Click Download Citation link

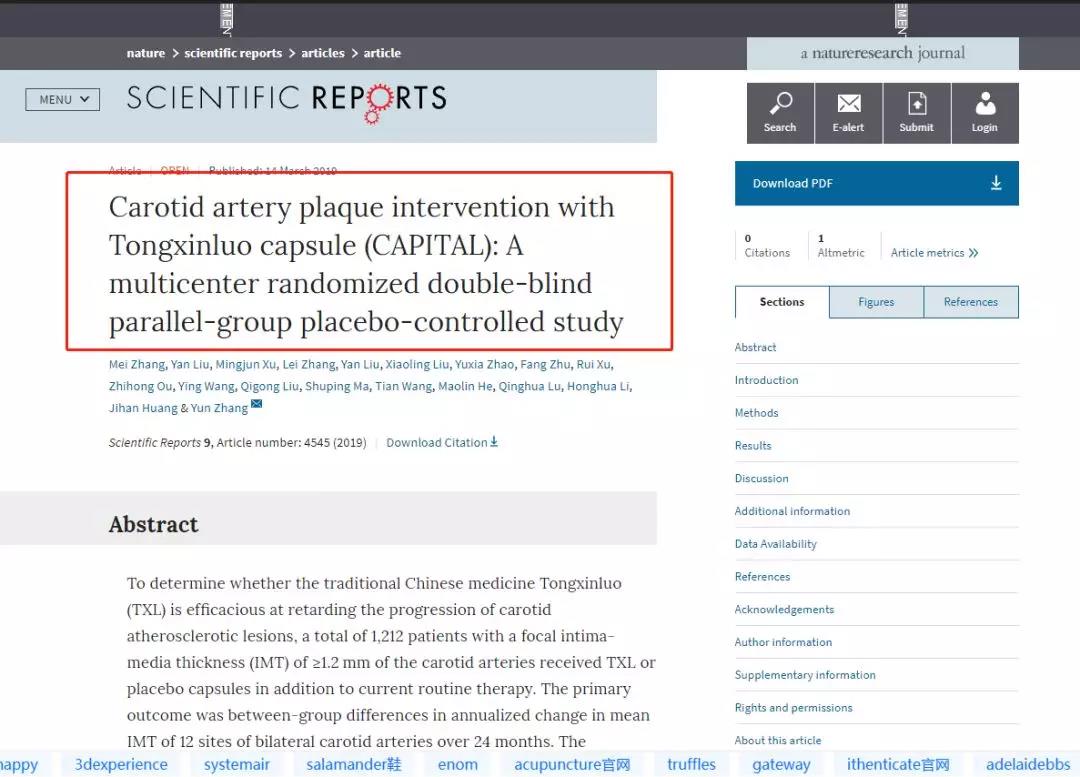441,442
